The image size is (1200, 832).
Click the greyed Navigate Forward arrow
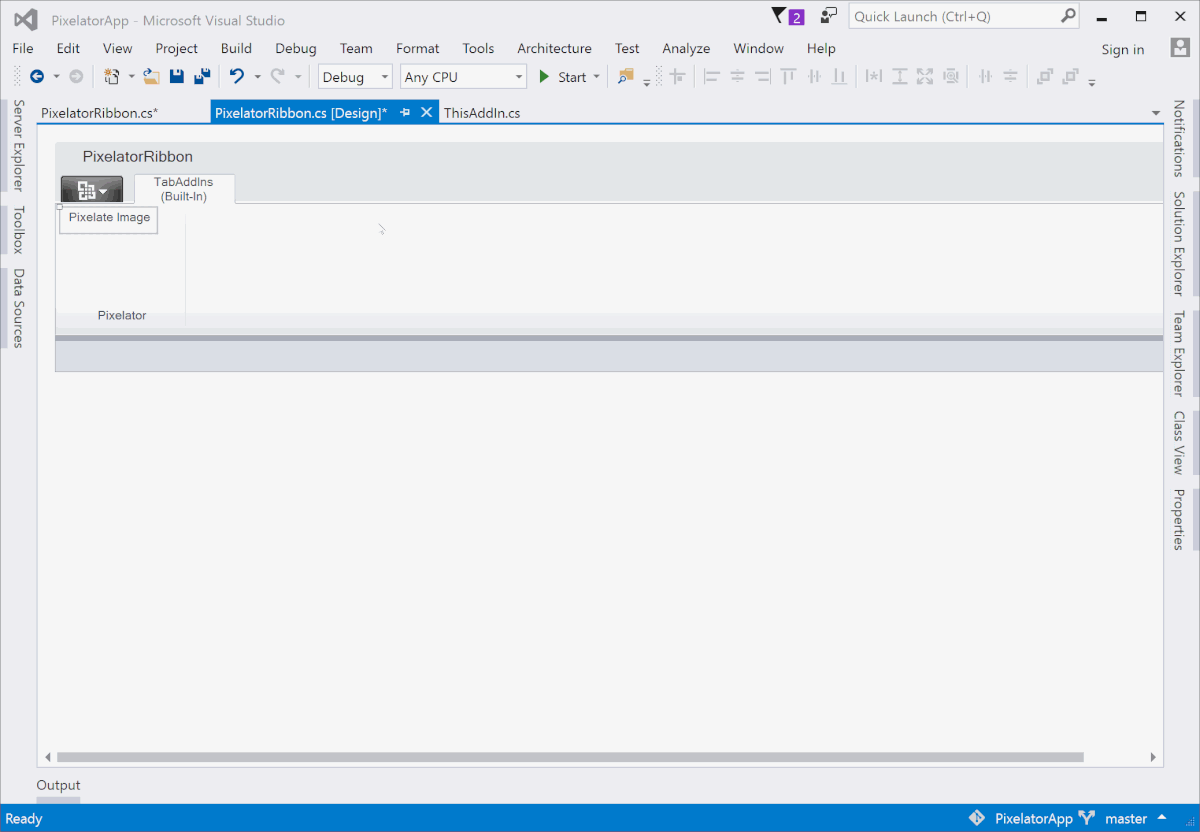76,77
